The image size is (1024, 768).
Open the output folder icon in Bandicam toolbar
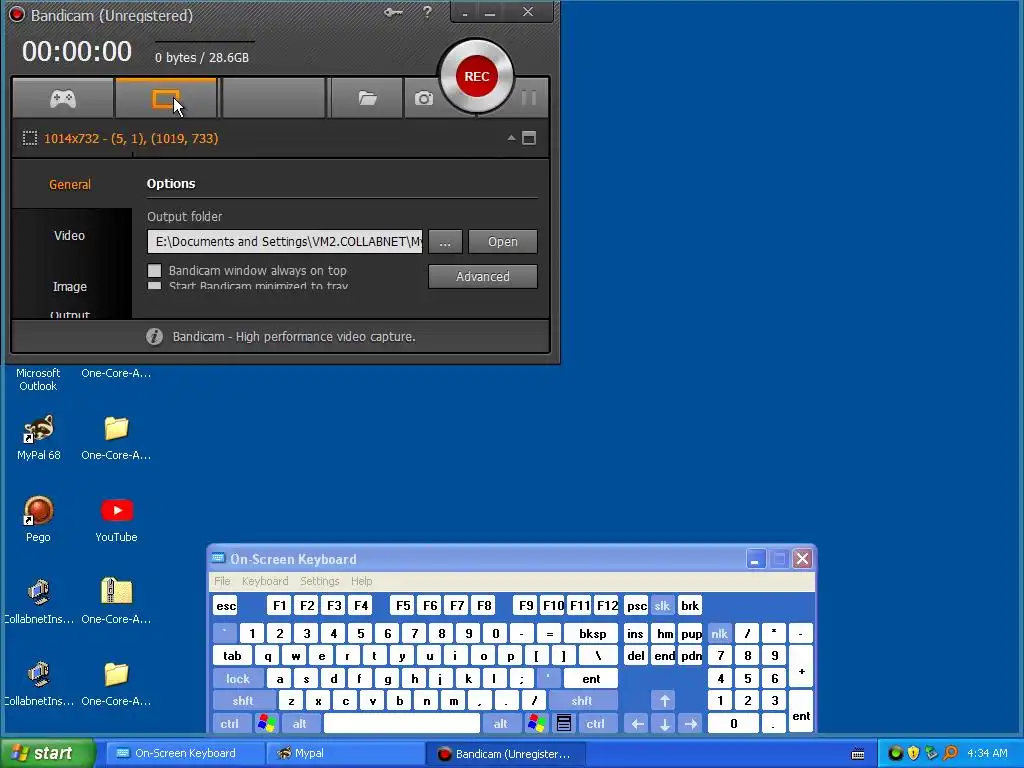point(368,99)
